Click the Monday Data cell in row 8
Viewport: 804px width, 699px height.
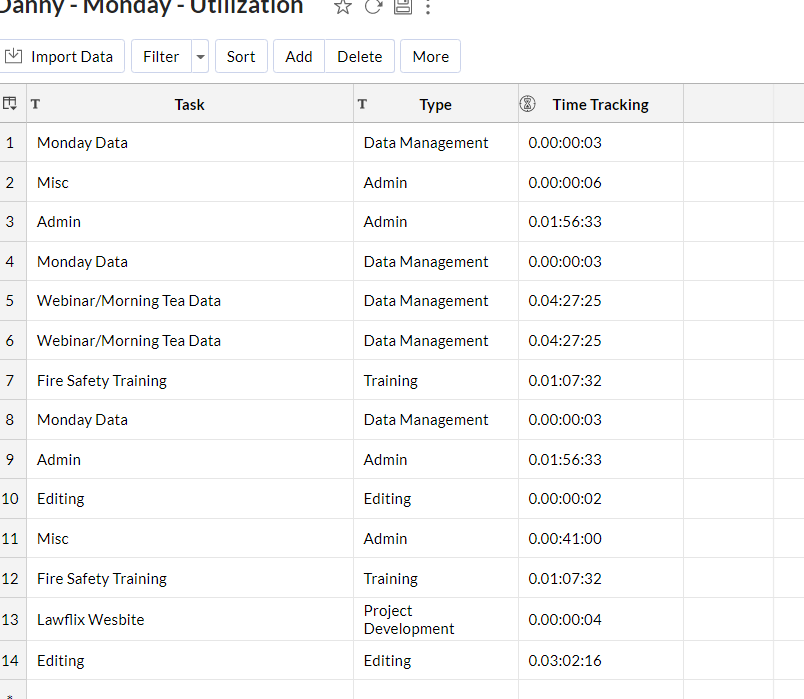tap(190, 420)
